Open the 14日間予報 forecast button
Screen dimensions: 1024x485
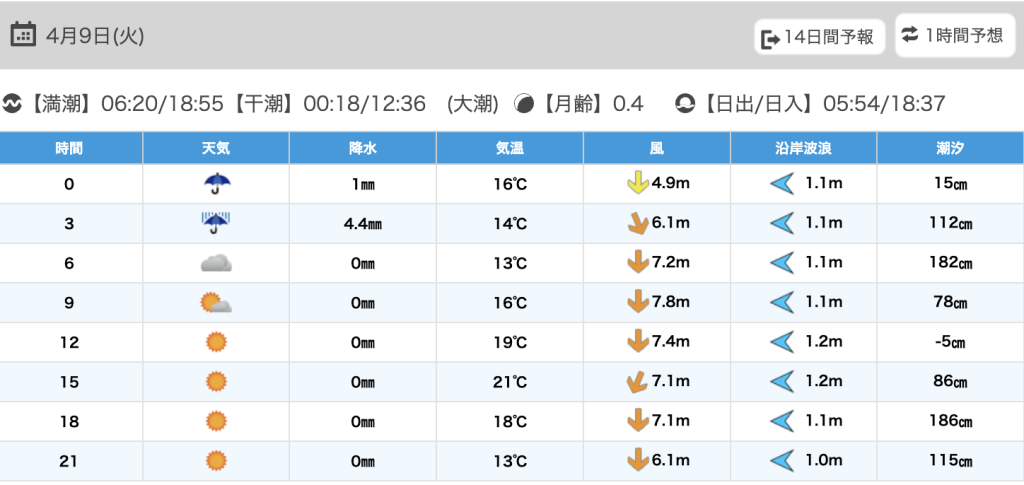818,38
